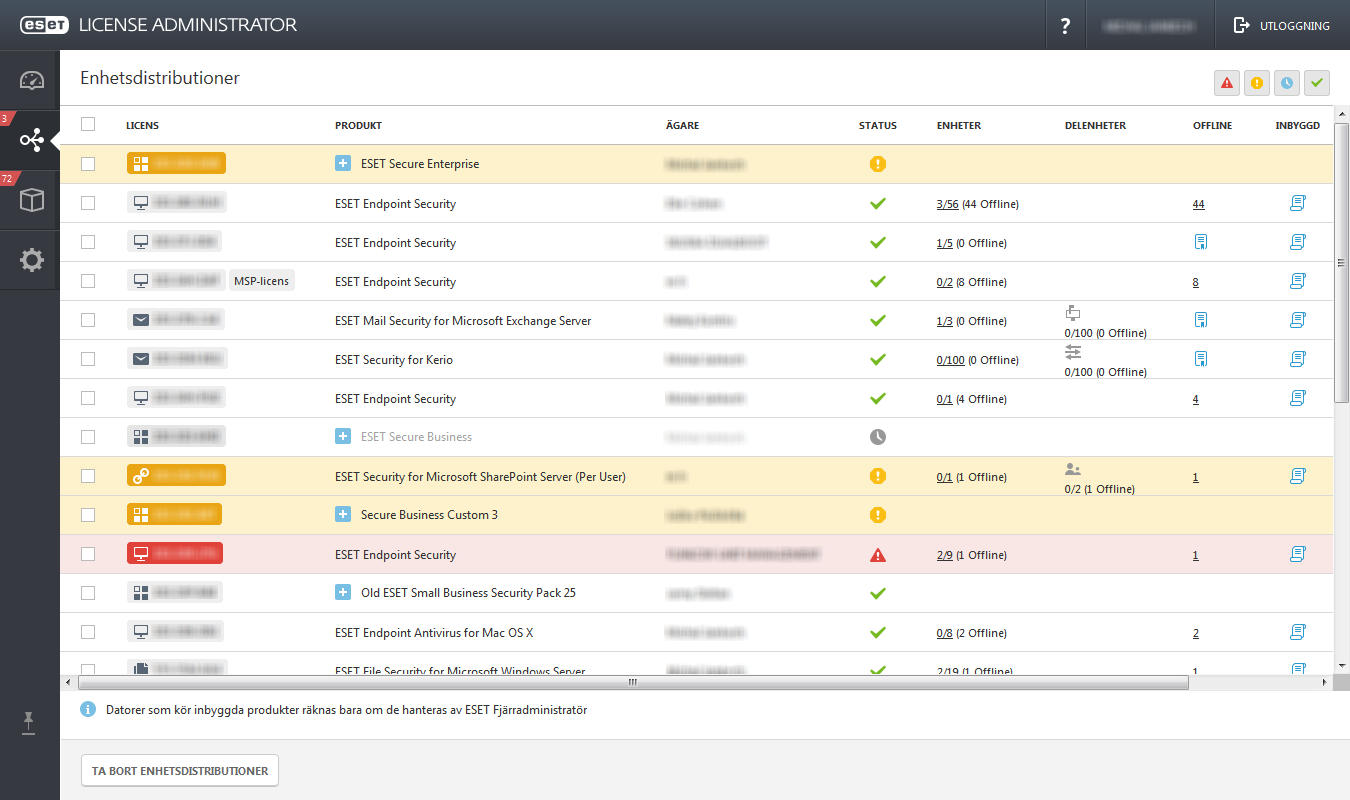Click the info icon beside Datorer note
The height and width of the screenshot is (800, 1350).
(88, 710)
